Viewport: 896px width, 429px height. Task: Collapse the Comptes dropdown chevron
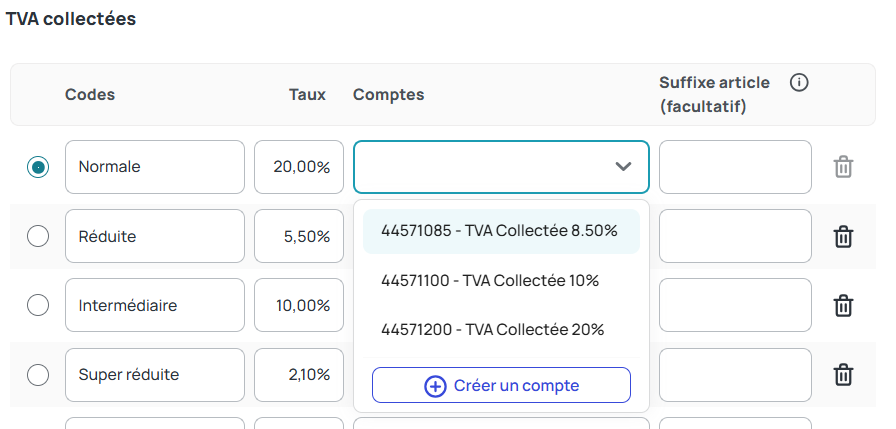pos(623,167)
